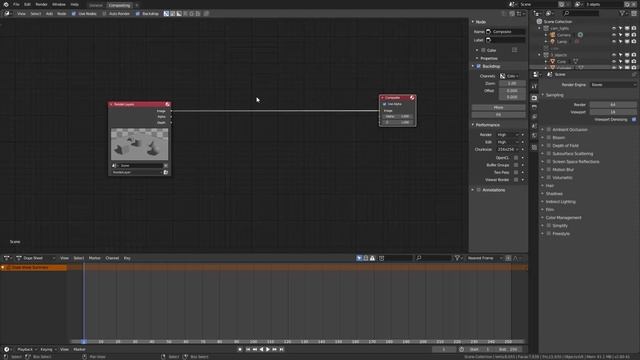Collapse the Performance panel

pyautogui.click(x=473, y=124)
